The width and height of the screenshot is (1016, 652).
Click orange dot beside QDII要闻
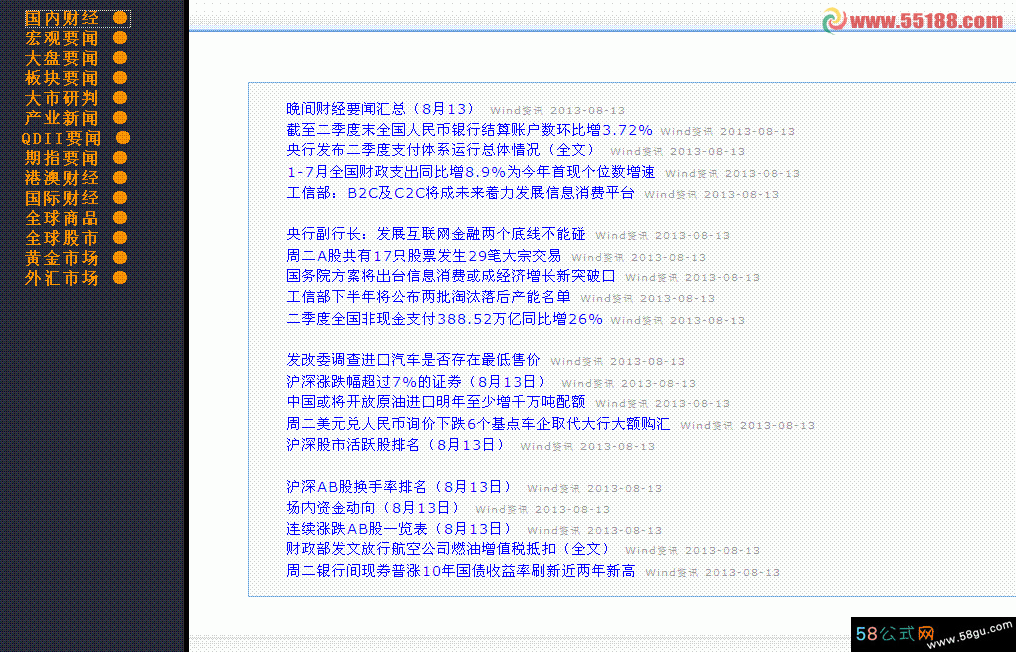(123, 137)
